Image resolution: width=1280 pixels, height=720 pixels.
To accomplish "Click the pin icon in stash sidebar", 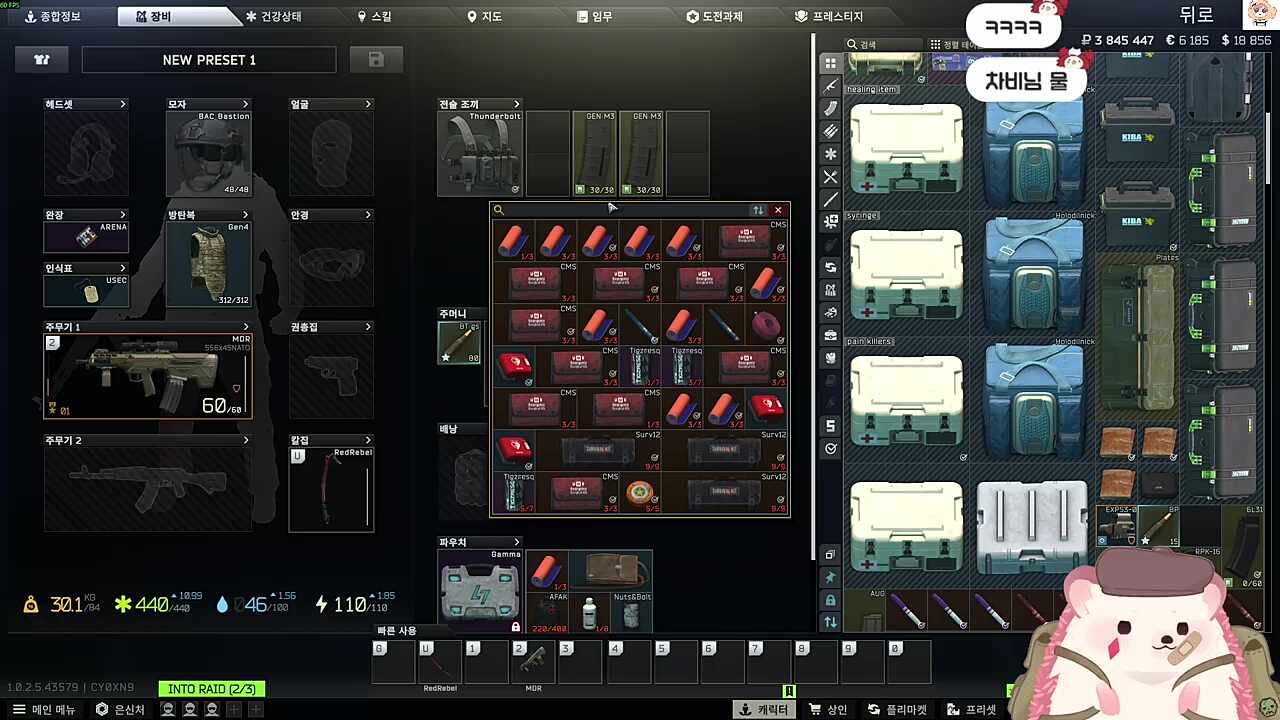I will 830,577.
